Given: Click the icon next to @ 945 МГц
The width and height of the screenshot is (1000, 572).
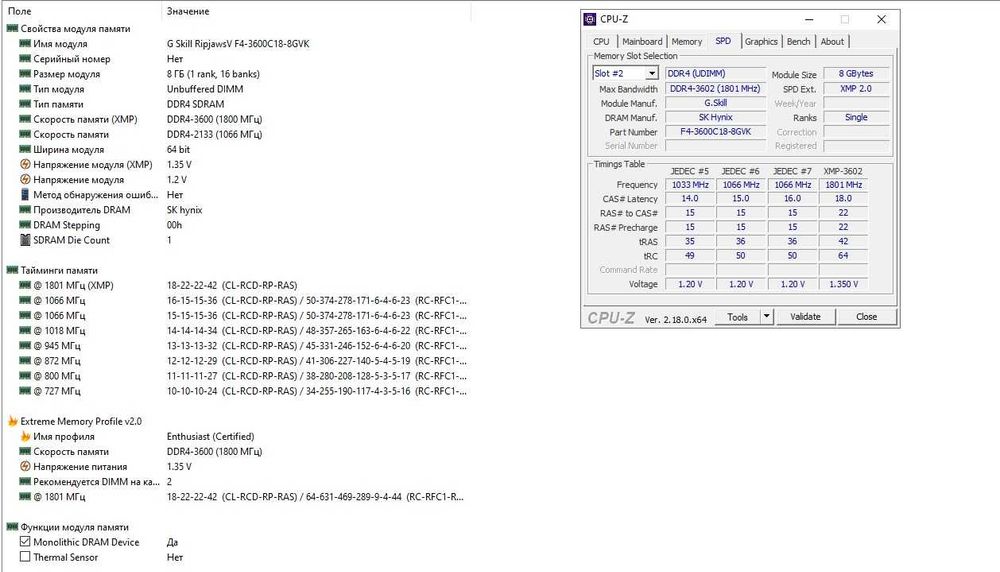Looking at the screenshot, I should pyautogui.click(x=25, y=346).
